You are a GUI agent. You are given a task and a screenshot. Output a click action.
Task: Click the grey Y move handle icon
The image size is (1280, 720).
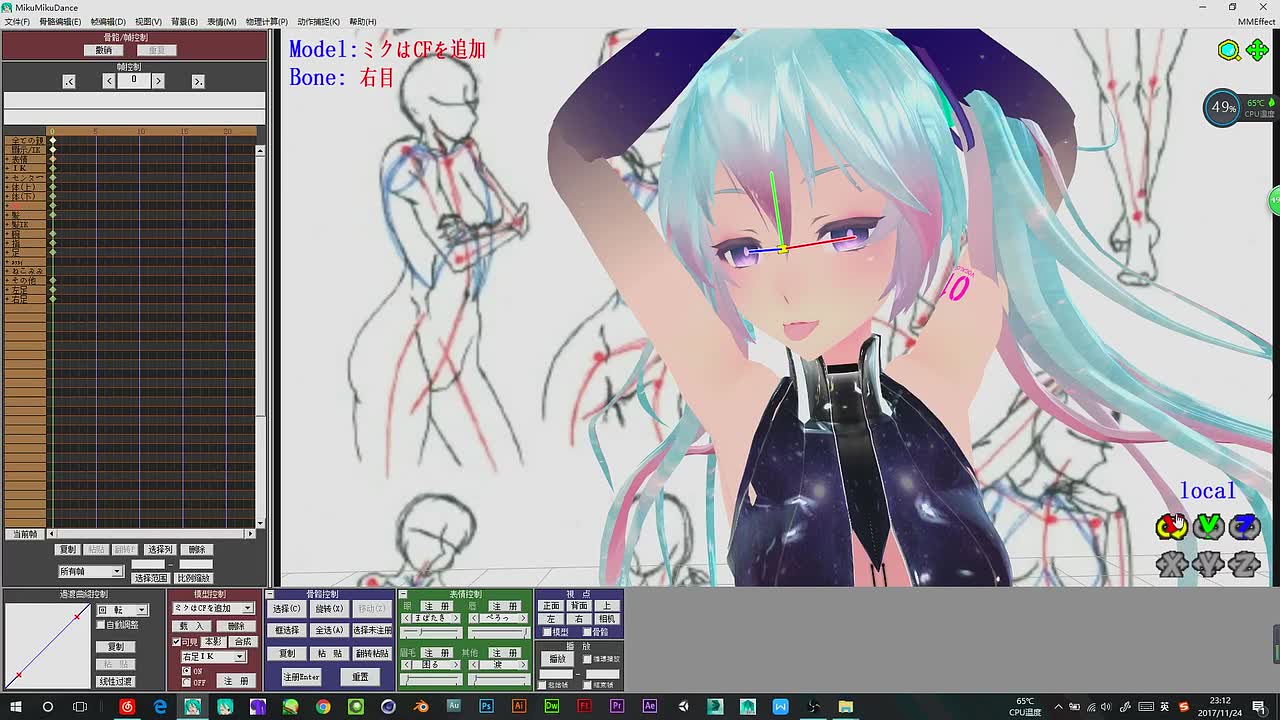tap(1208, 565)
